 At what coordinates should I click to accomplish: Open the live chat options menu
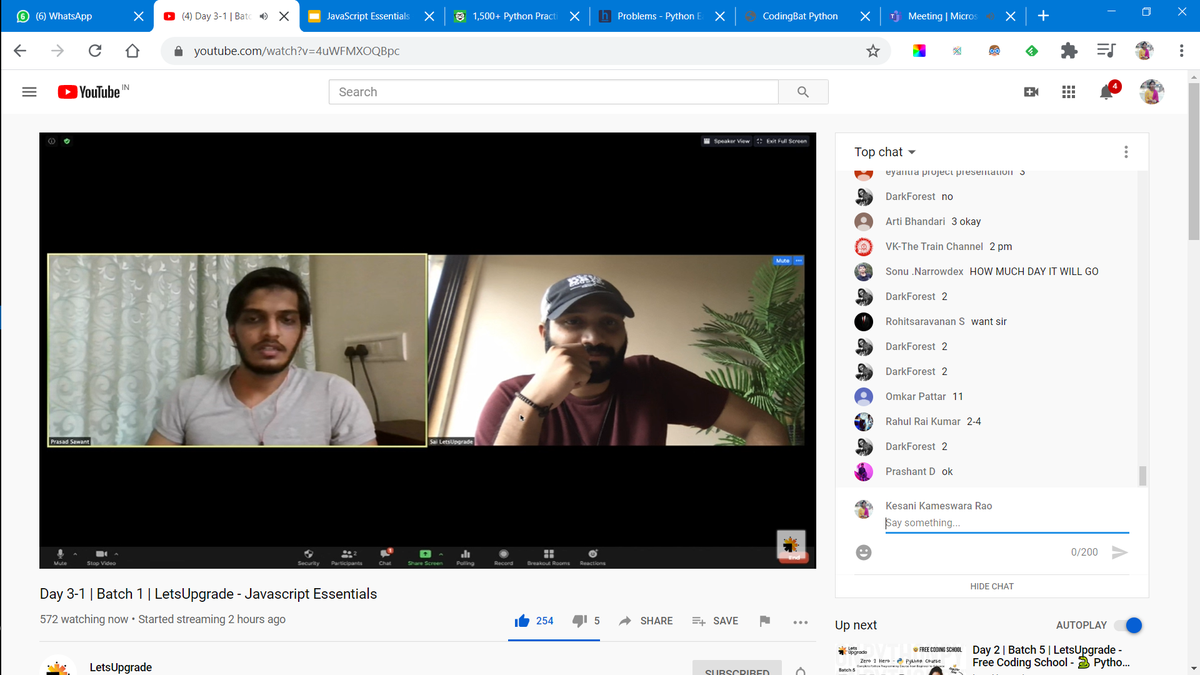[x=1126, y=152]
